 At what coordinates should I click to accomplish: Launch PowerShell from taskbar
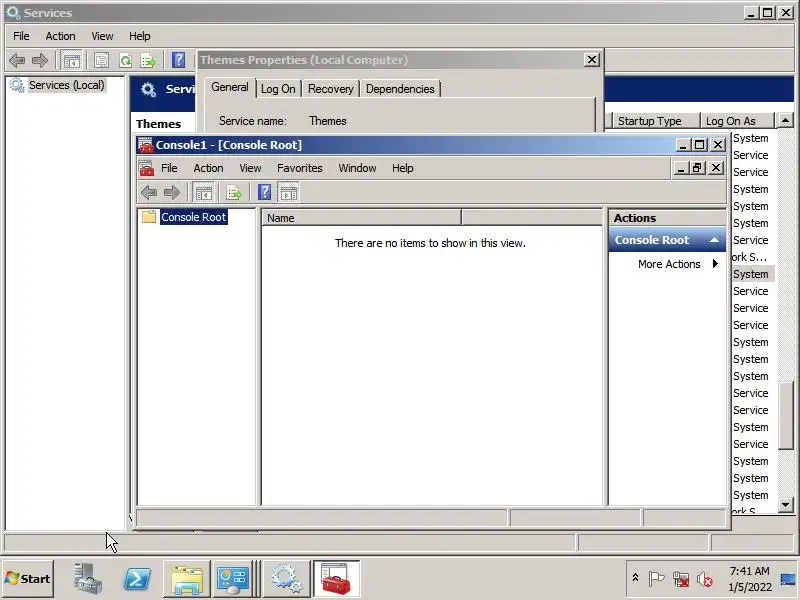(138, 579)
